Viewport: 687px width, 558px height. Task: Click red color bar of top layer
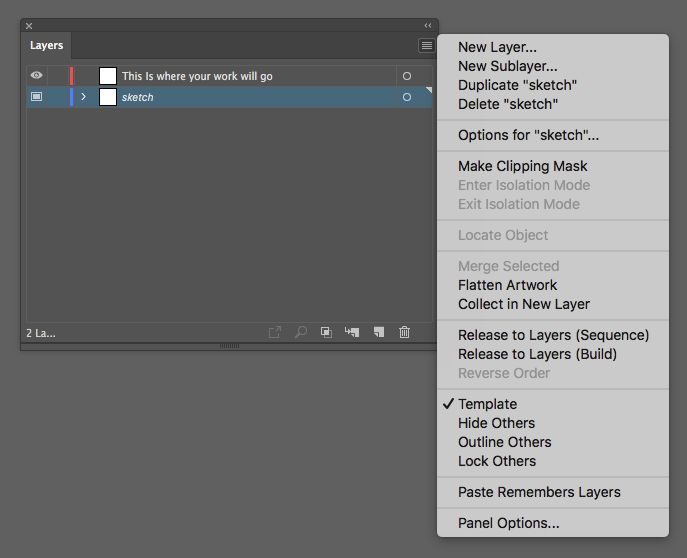pos(71,76)
